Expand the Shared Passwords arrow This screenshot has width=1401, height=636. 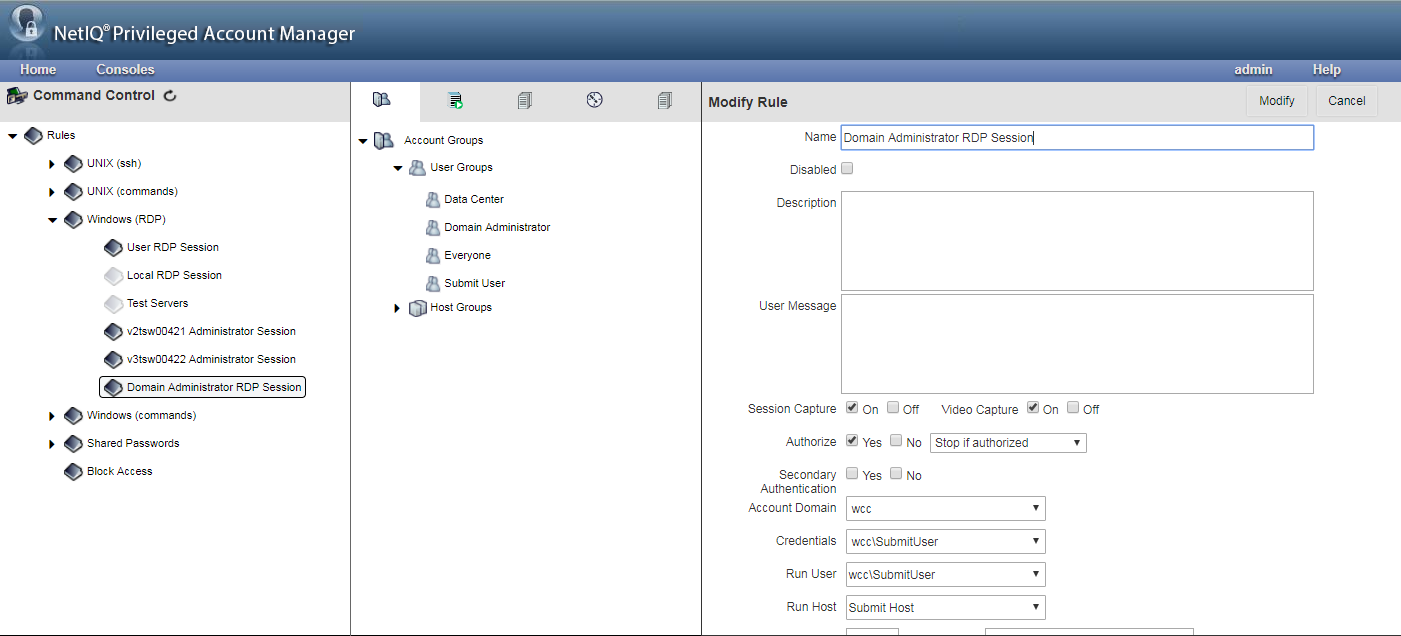point(52,443)
